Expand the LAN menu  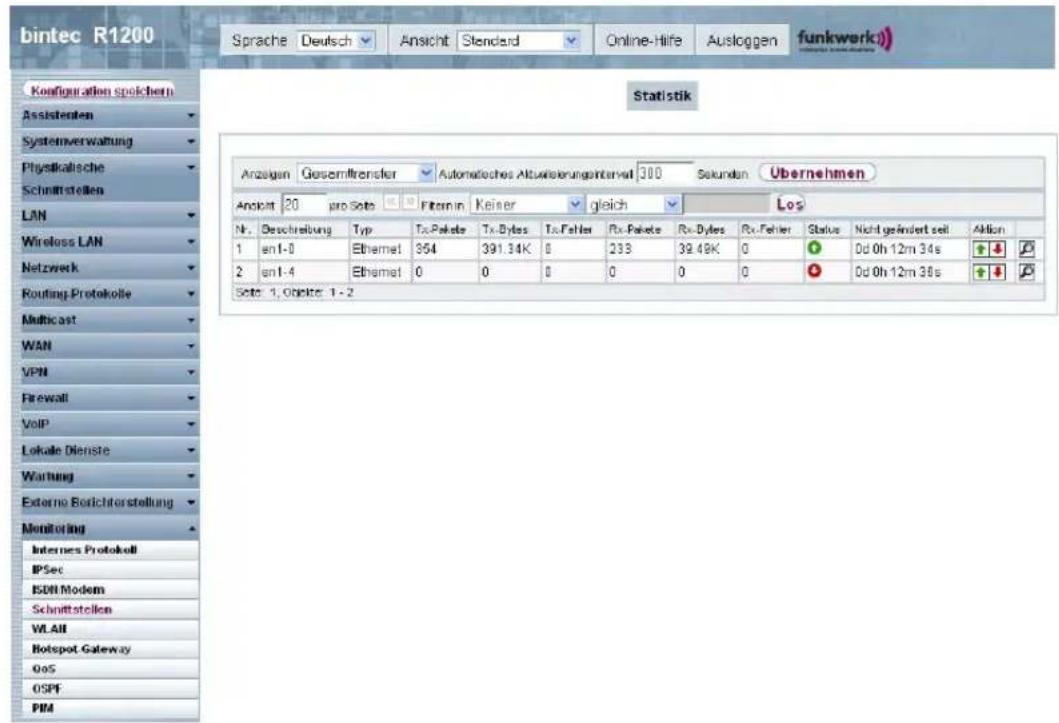tap(105, 216)
